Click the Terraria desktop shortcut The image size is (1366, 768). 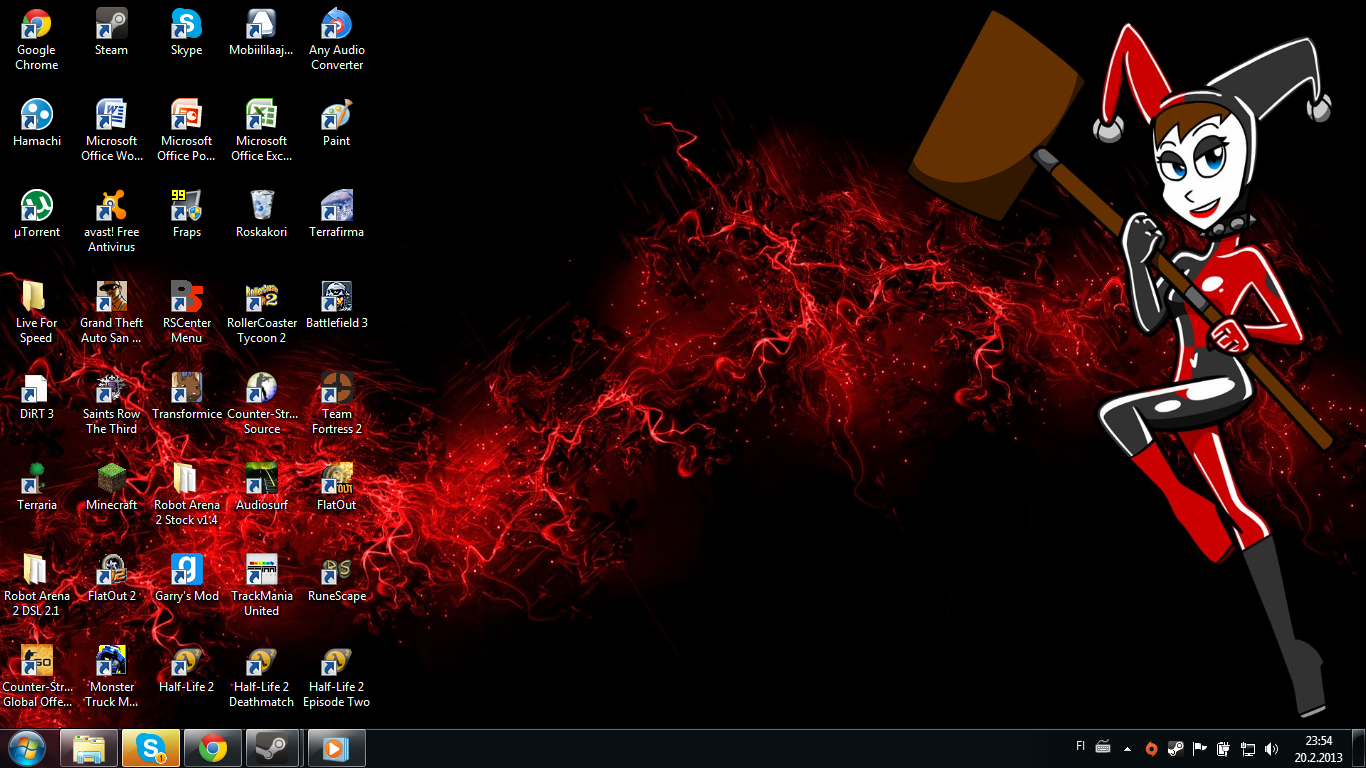37,488
